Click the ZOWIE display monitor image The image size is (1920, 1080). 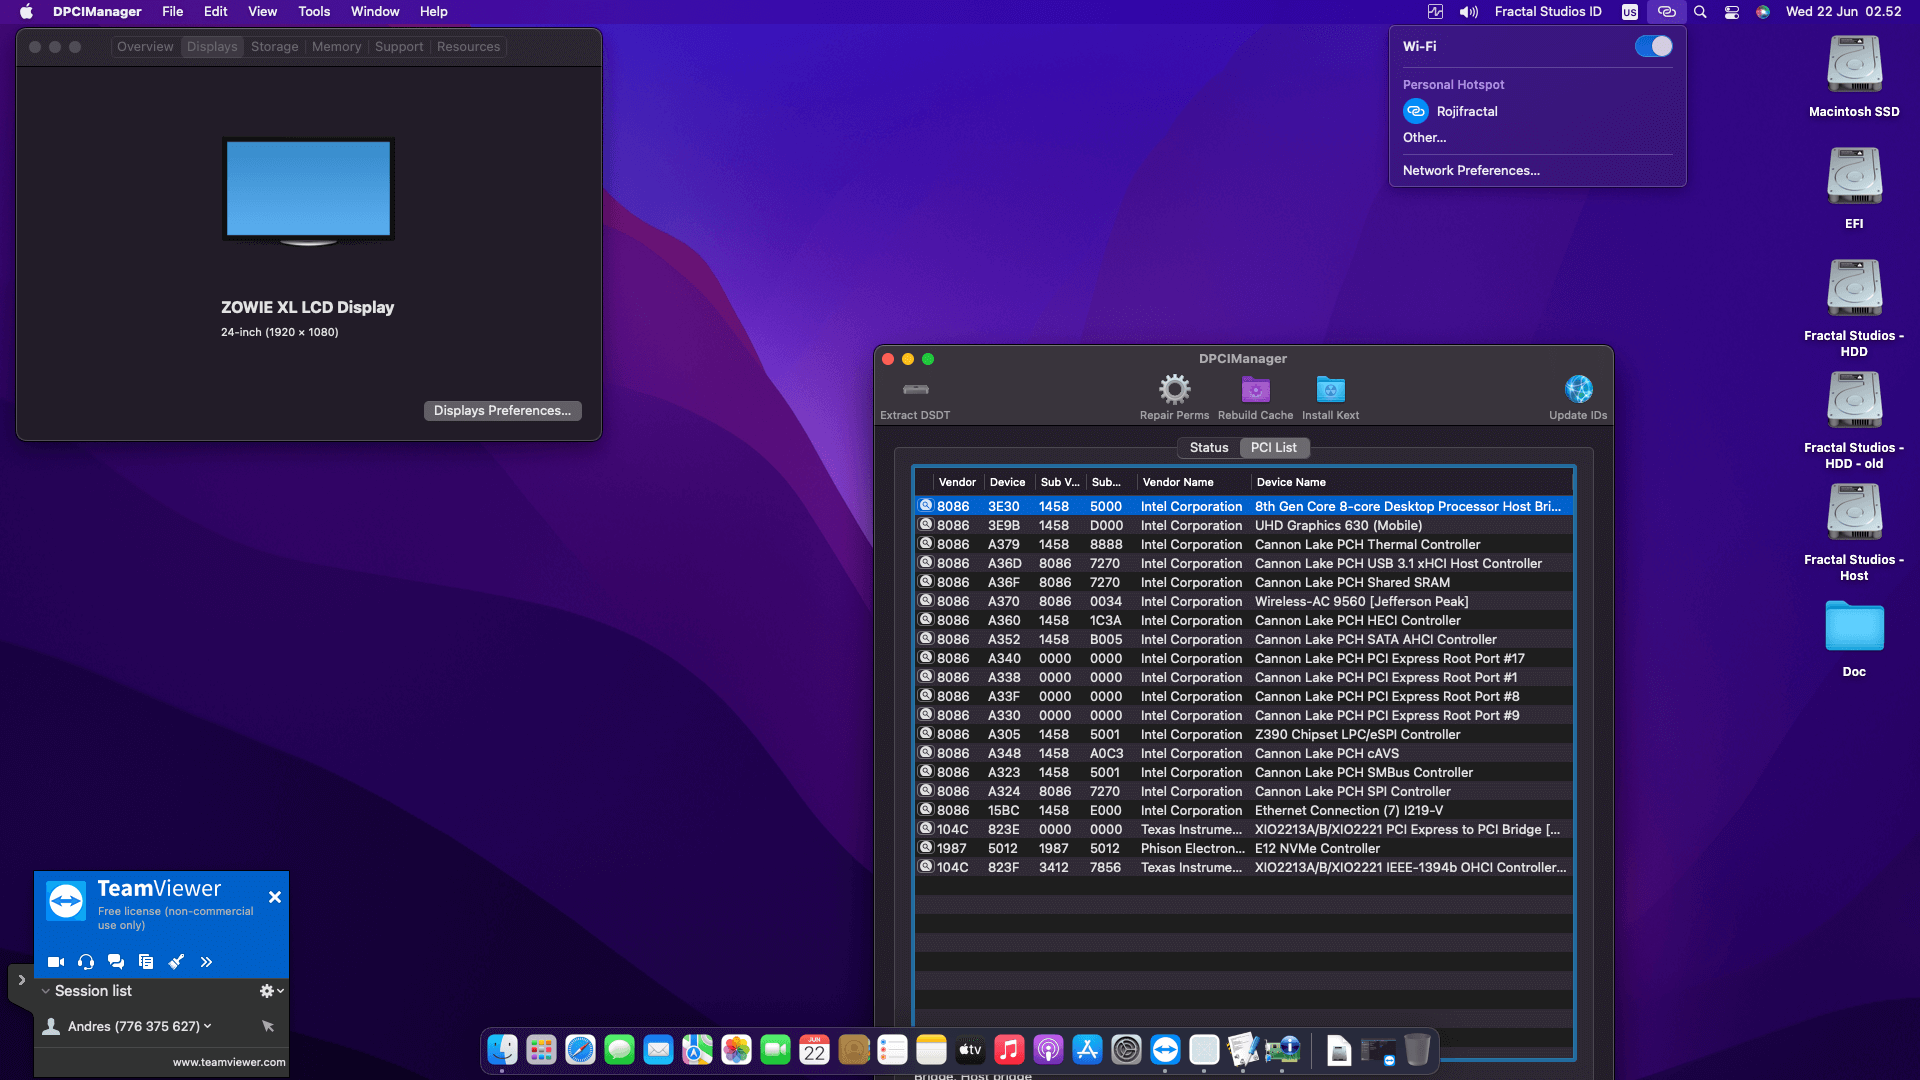click(x=308, y=191)
